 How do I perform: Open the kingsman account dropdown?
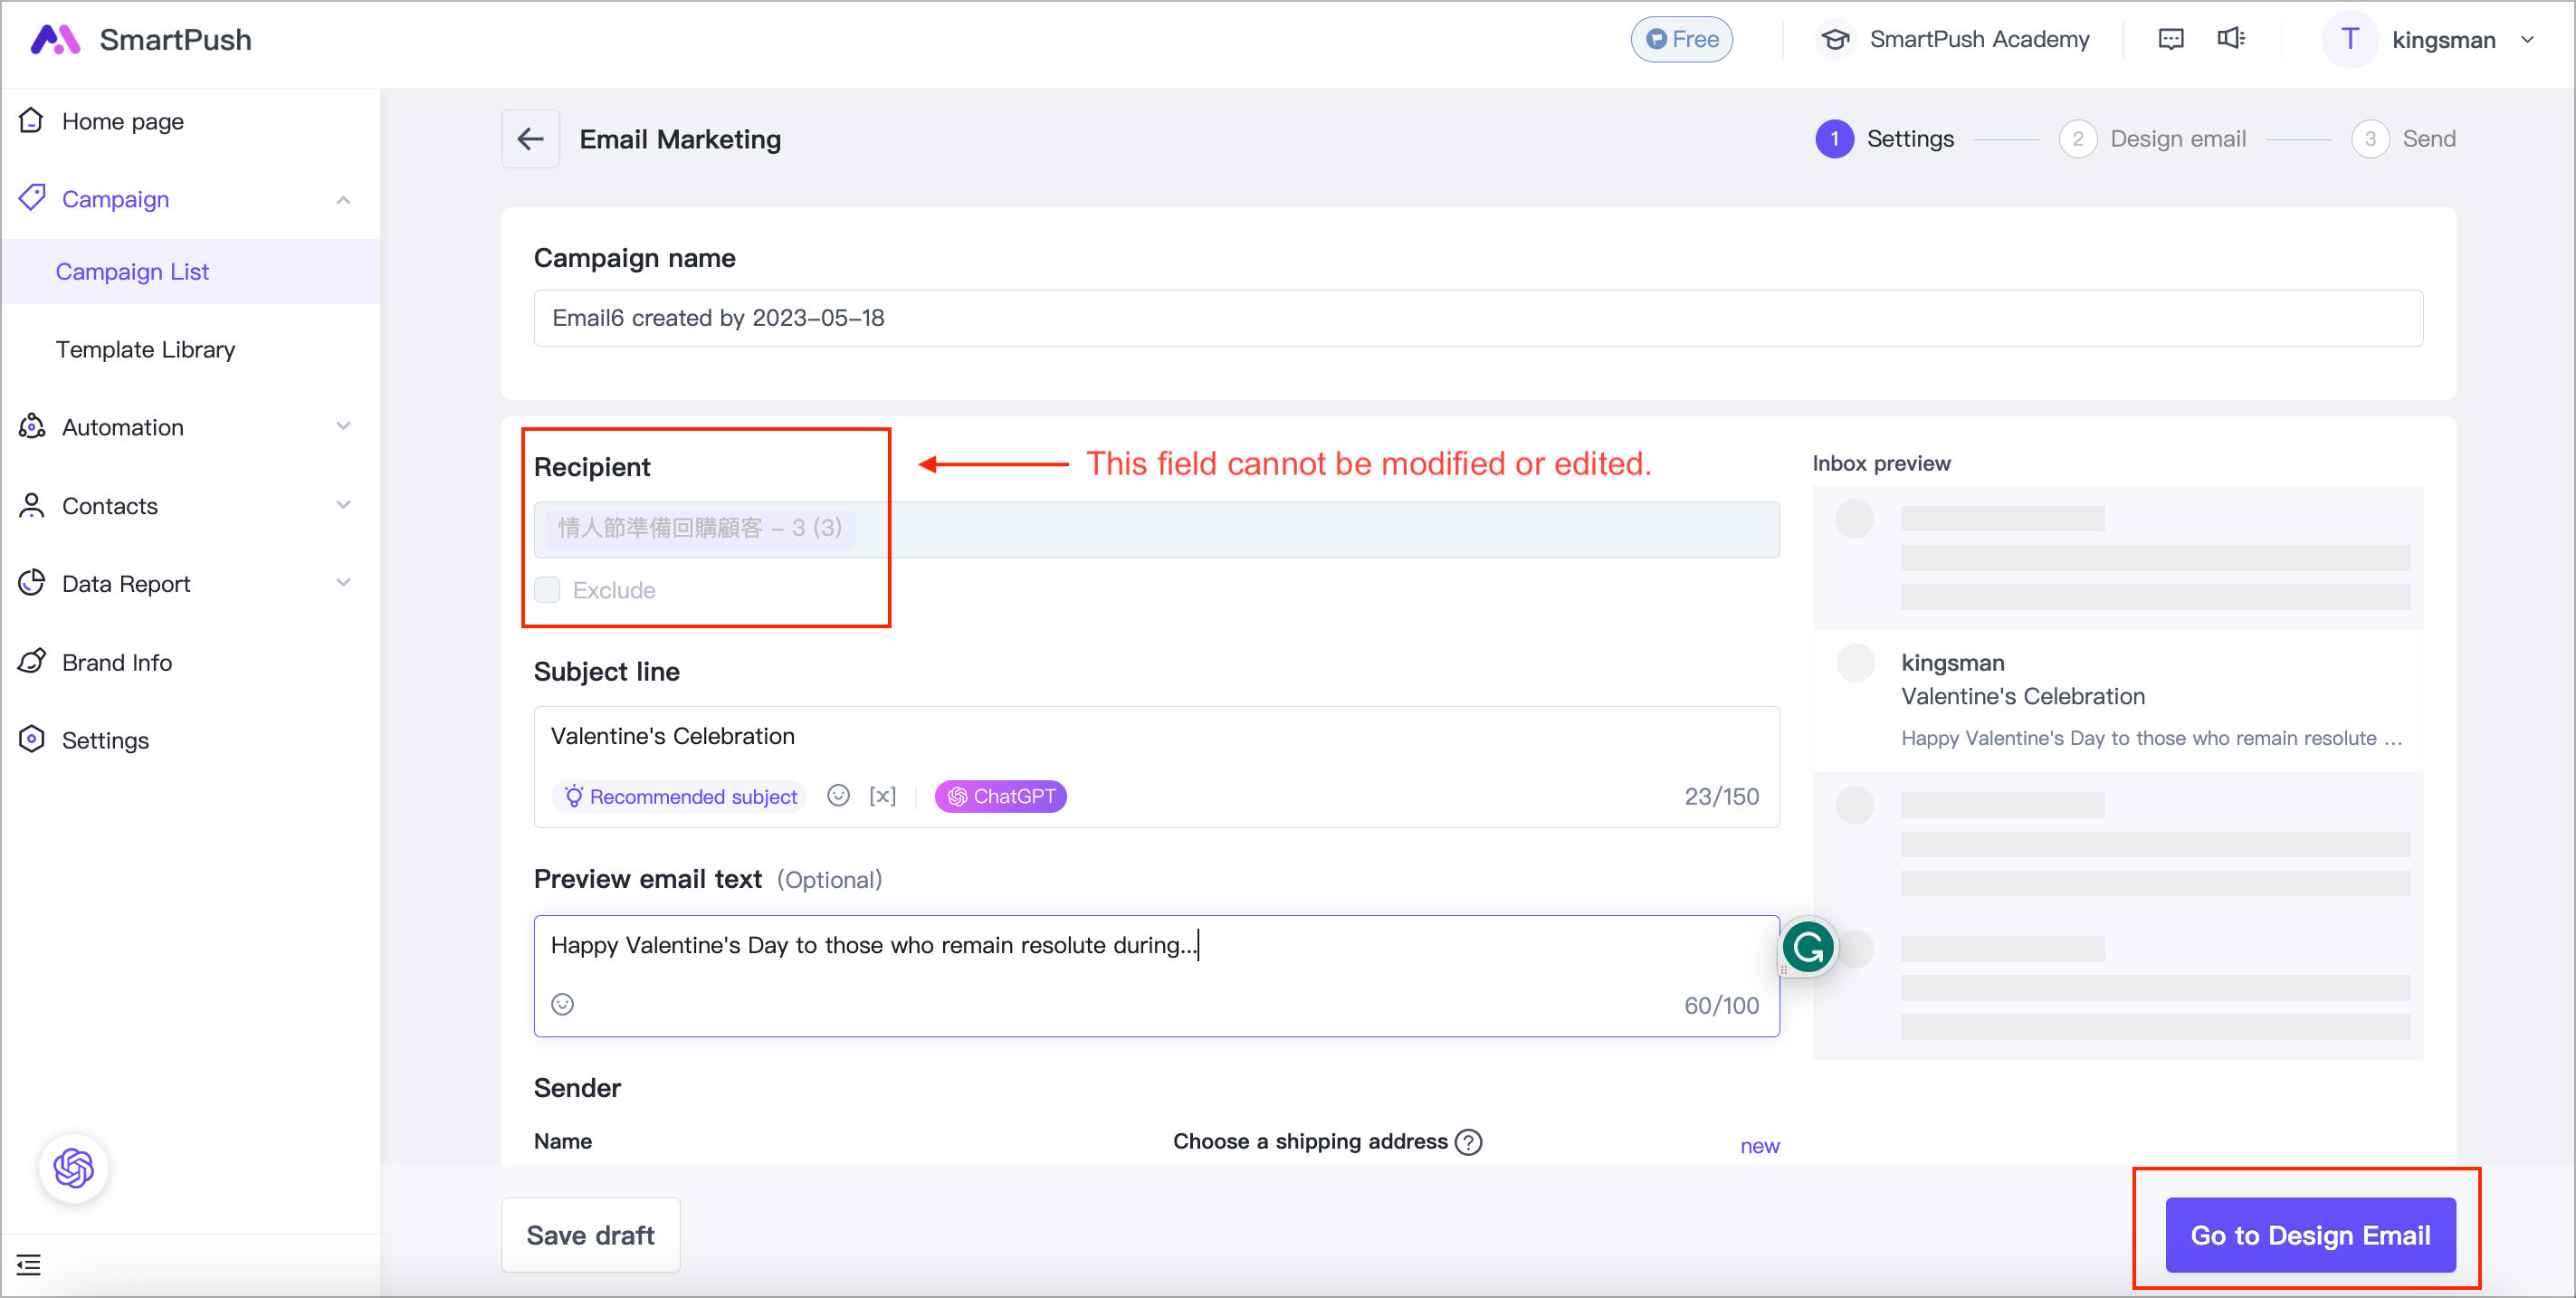tap(2430, 40)
